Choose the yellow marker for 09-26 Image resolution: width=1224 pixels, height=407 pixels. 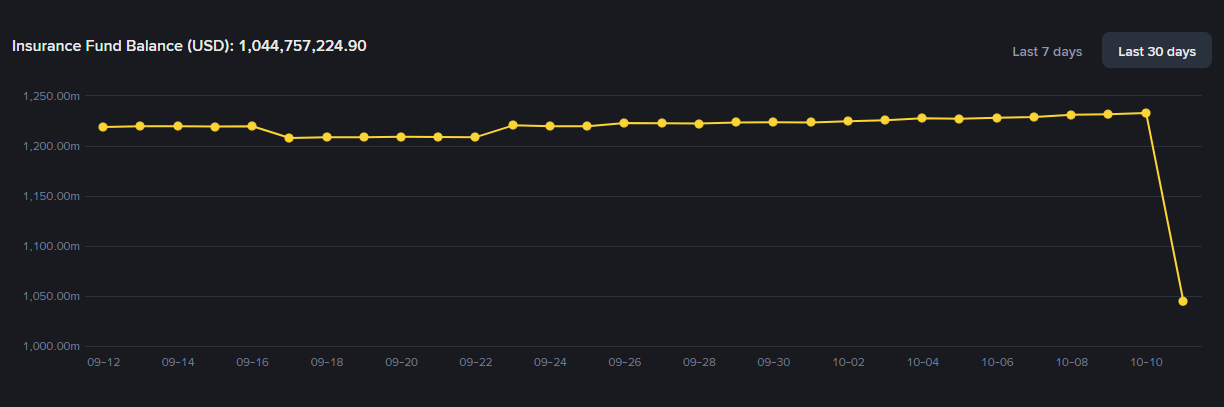(x=624, y=123)
